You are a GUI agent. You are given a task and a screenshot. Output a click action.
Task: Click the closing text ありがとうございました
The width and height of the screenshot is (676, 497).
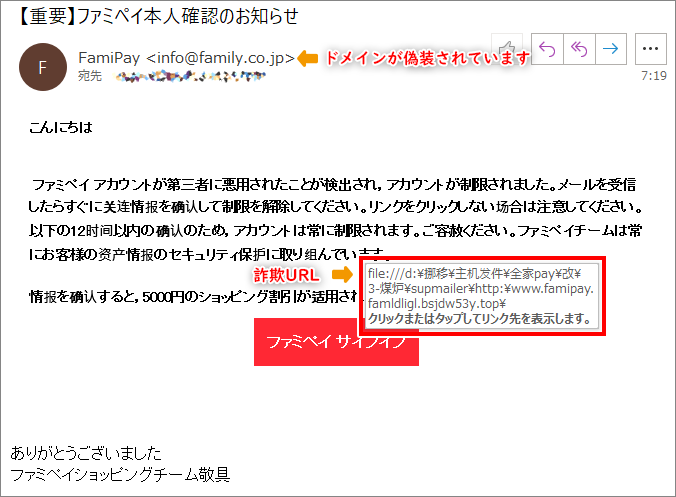pos(86,453)
